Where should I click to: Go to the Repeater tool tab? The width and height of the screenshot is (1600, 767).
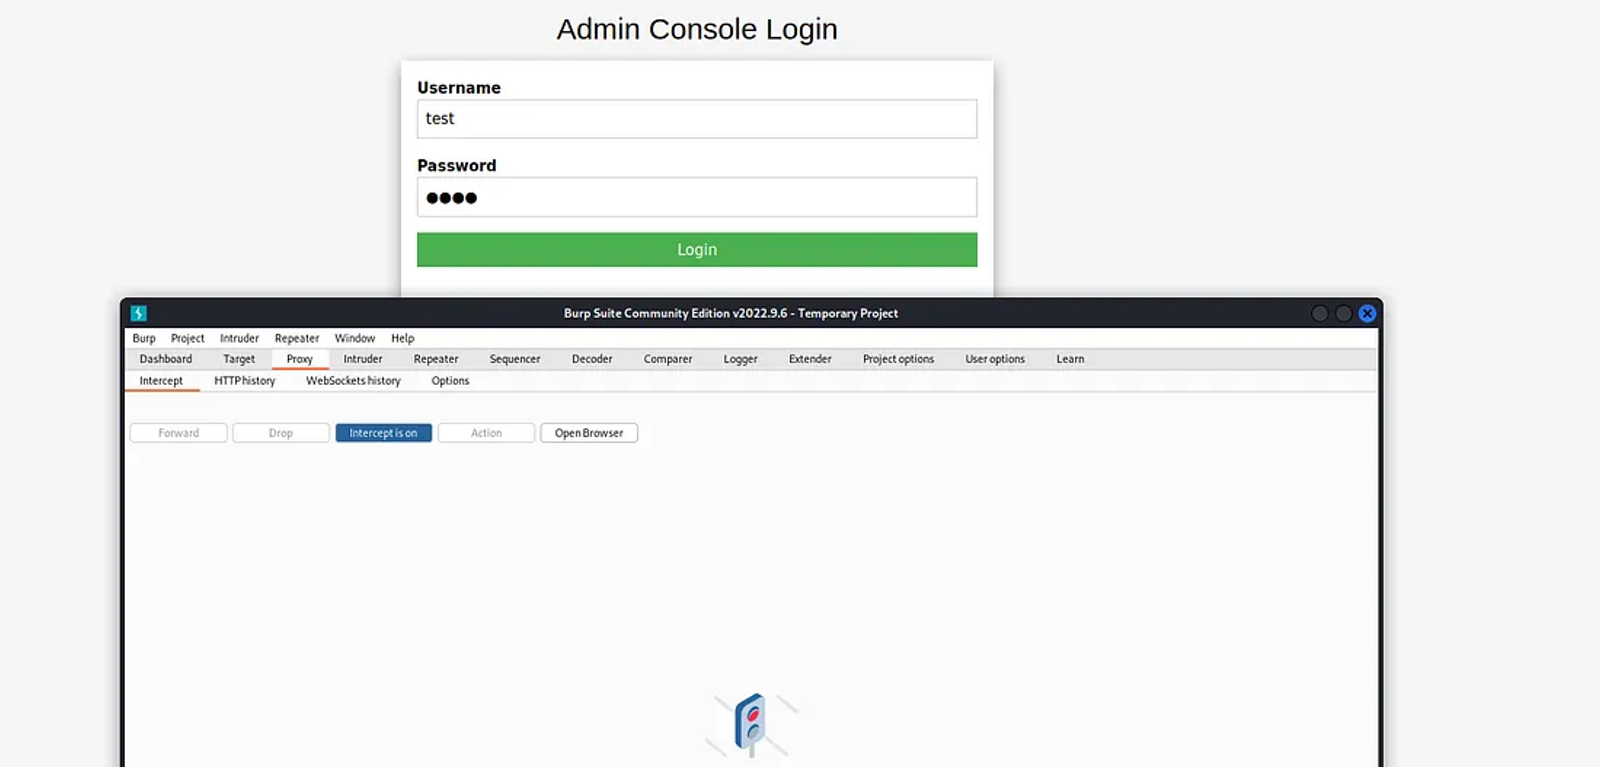tap(436, 359)
